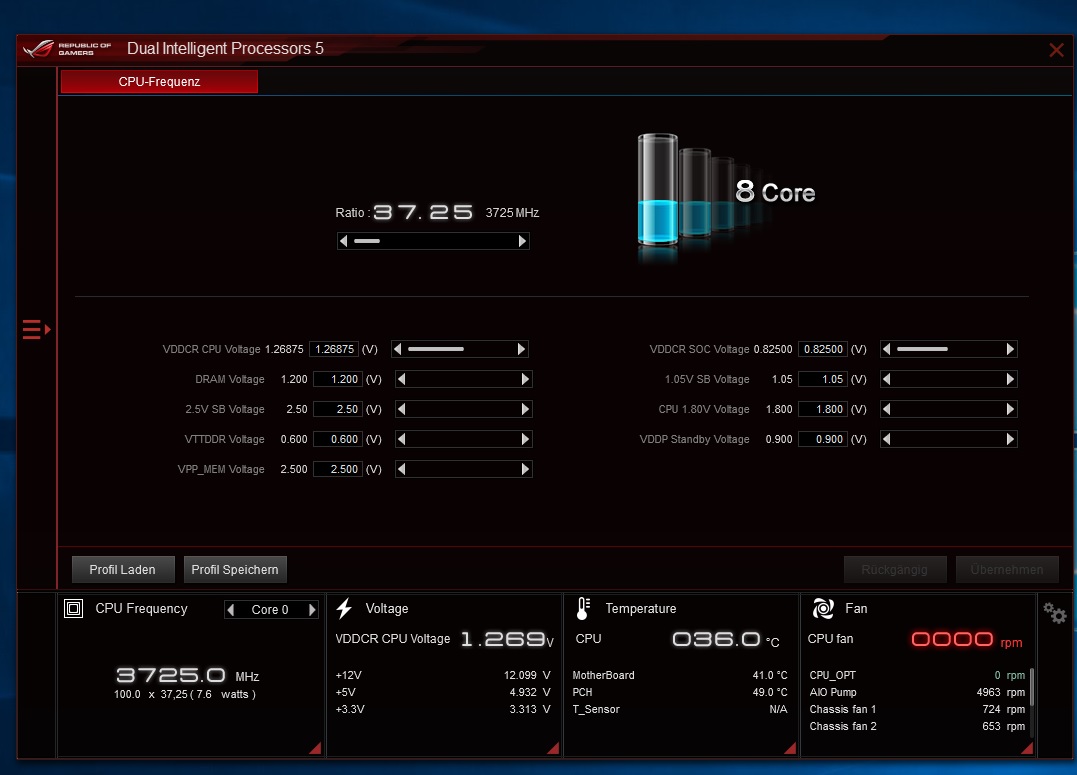
Task: Increase VPP_MEM Voltage with right arrow
Action: coord(525,469)
